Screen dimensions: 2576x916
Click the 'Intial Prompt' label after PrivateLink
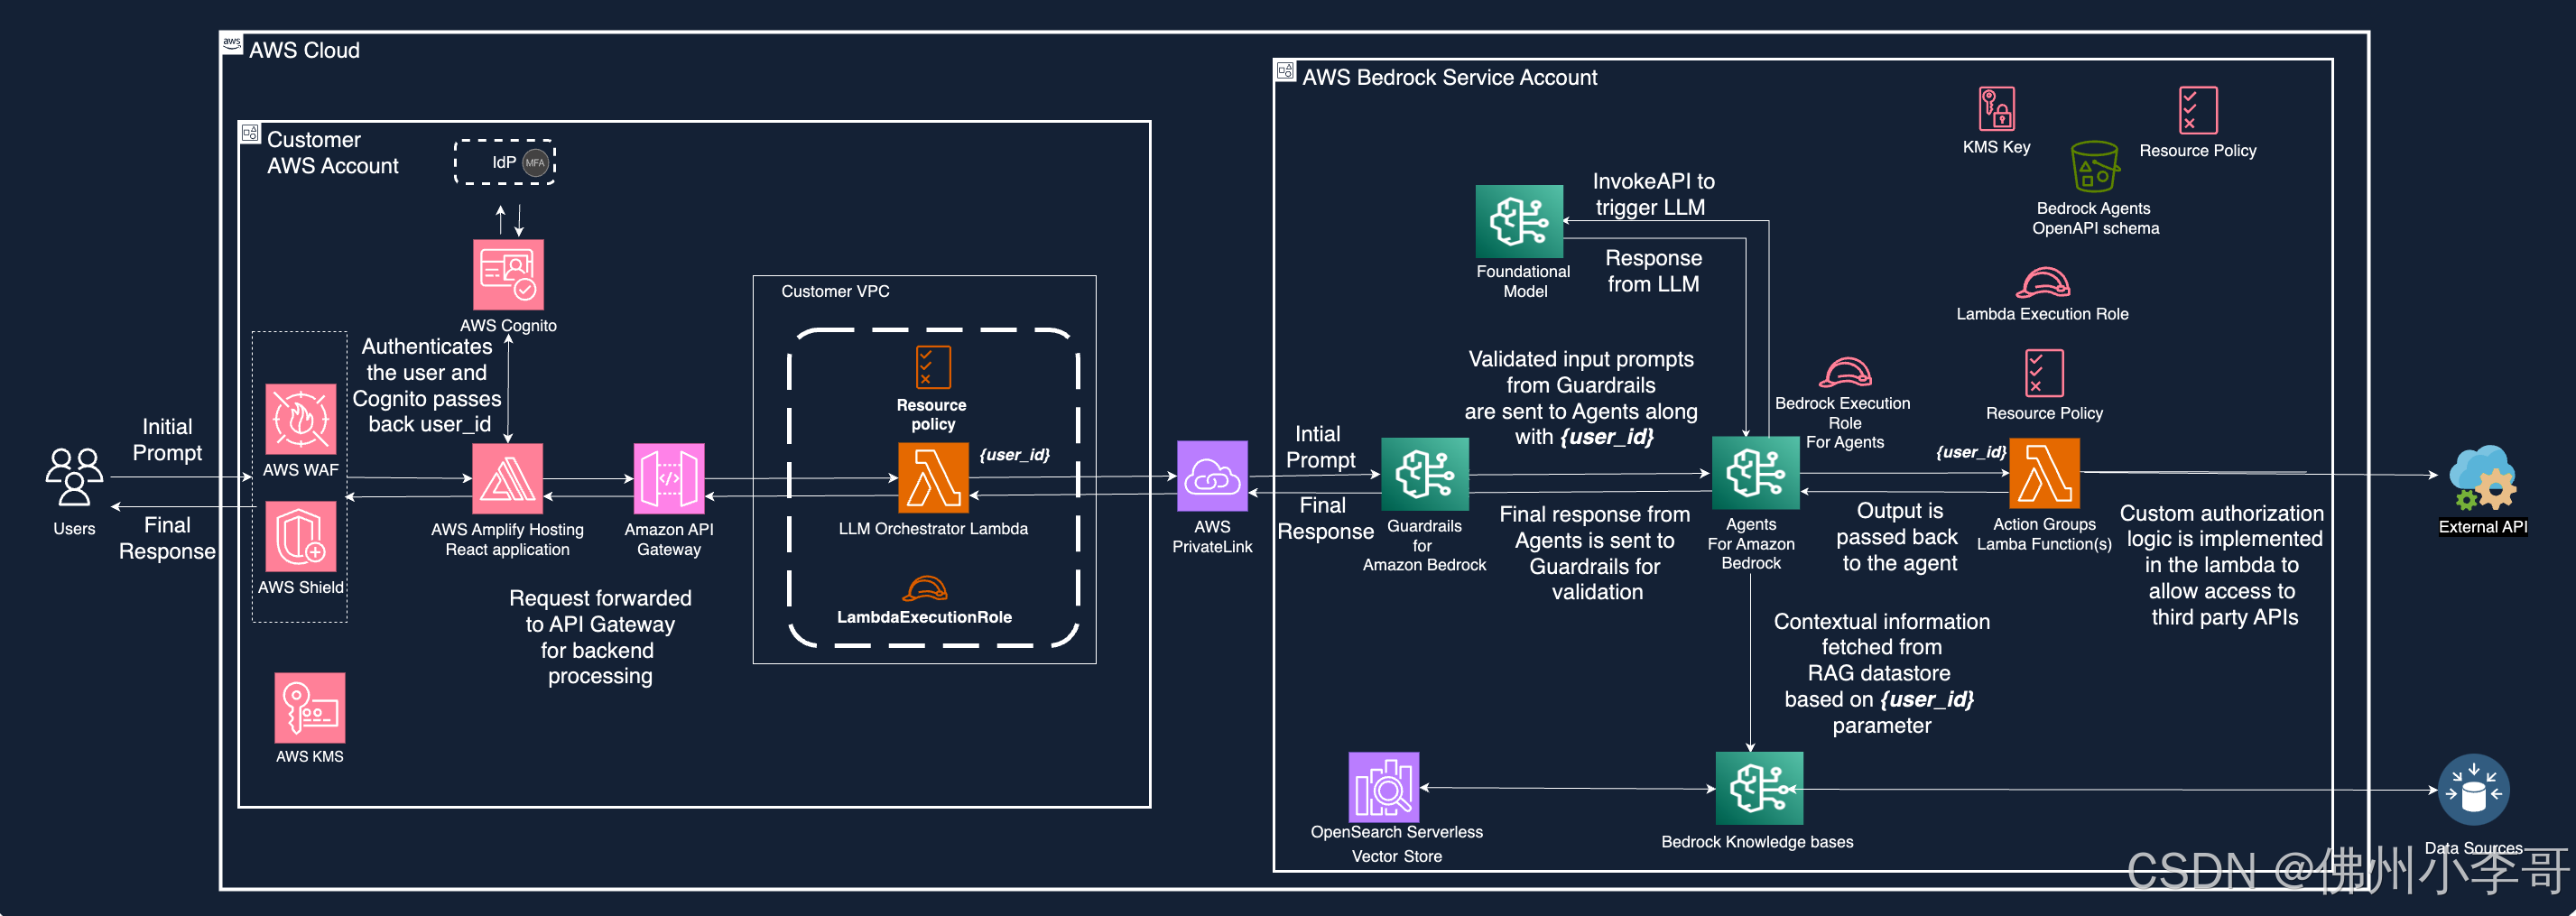pyautogui.click(x=1320, y=447)
